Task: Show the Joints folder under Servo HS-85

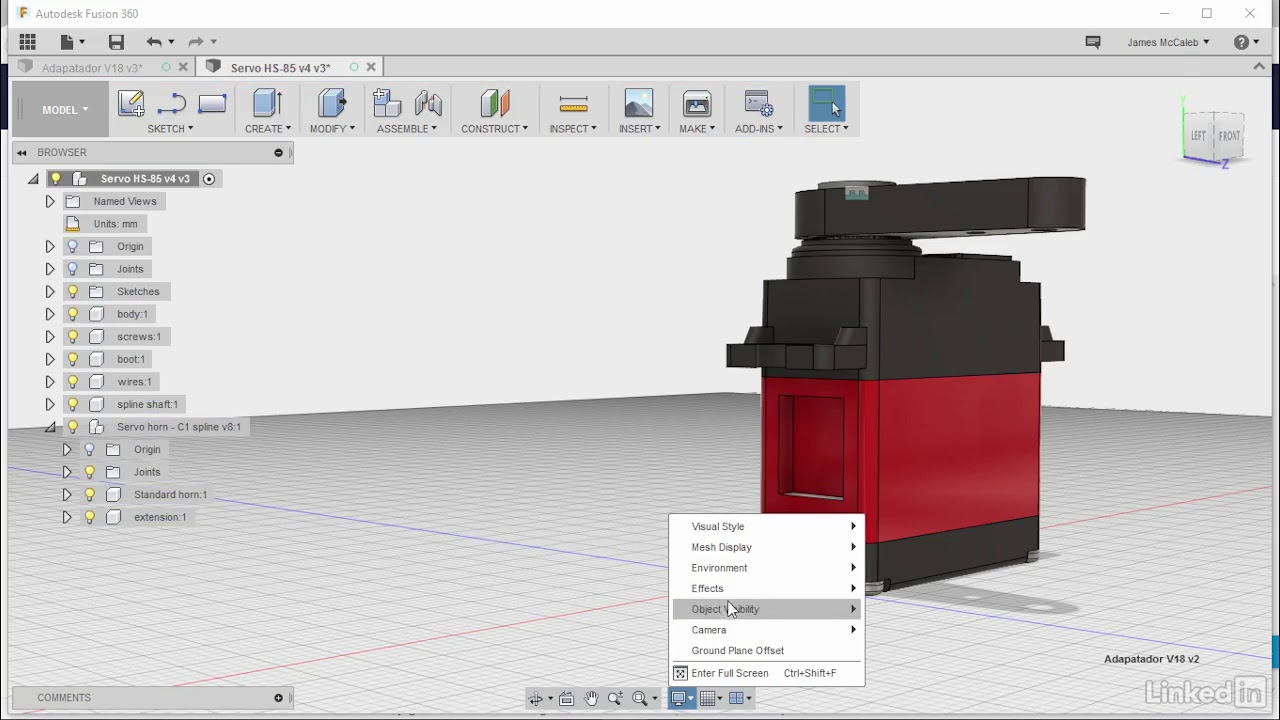Action: [x=73, y=269]
